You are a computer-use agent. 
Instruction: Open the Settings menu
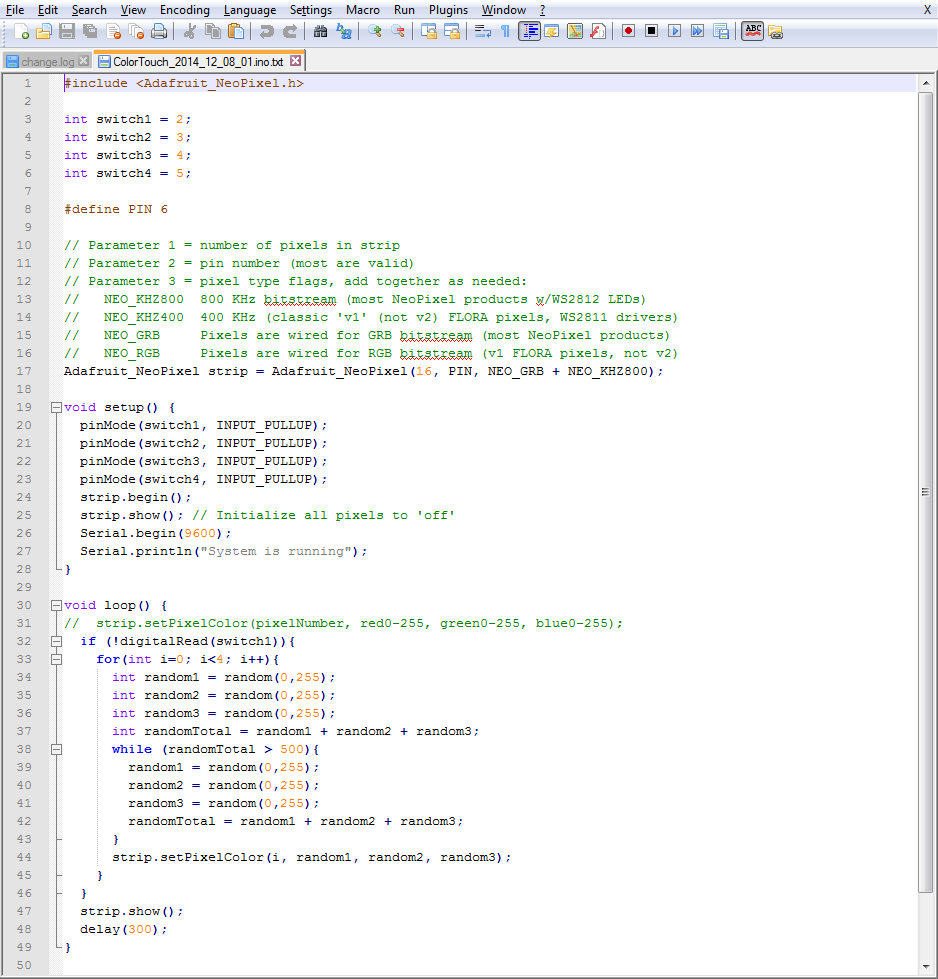pos(310,10)
